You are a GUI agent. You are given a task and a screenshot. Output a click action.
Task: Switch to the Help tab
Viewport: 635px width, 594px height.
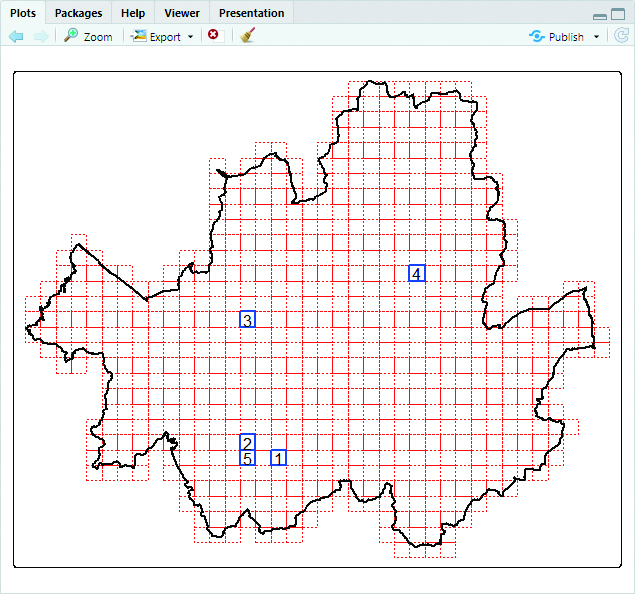pos(133,13)
